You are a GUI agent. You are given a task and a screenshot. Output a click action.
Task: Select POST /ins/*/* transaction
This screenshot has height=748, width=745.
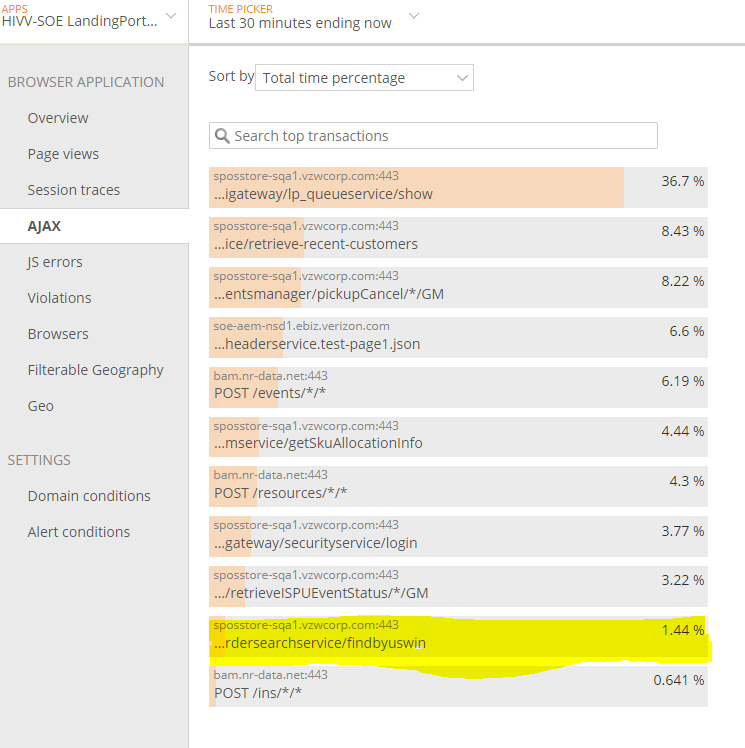point(458,686)
